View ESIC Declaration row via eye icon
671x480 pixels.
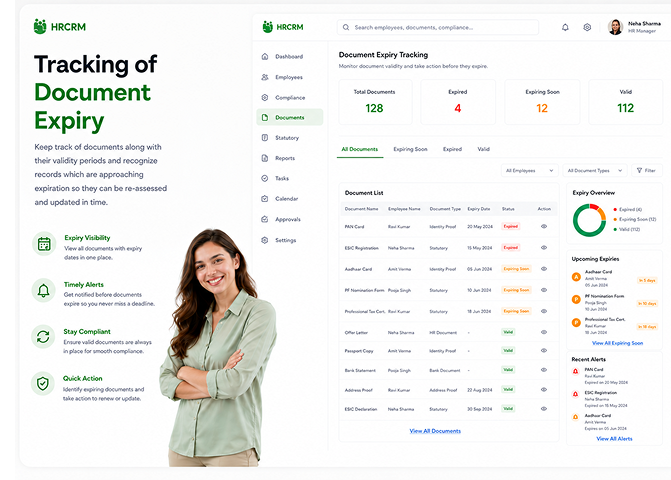(544, 409)
